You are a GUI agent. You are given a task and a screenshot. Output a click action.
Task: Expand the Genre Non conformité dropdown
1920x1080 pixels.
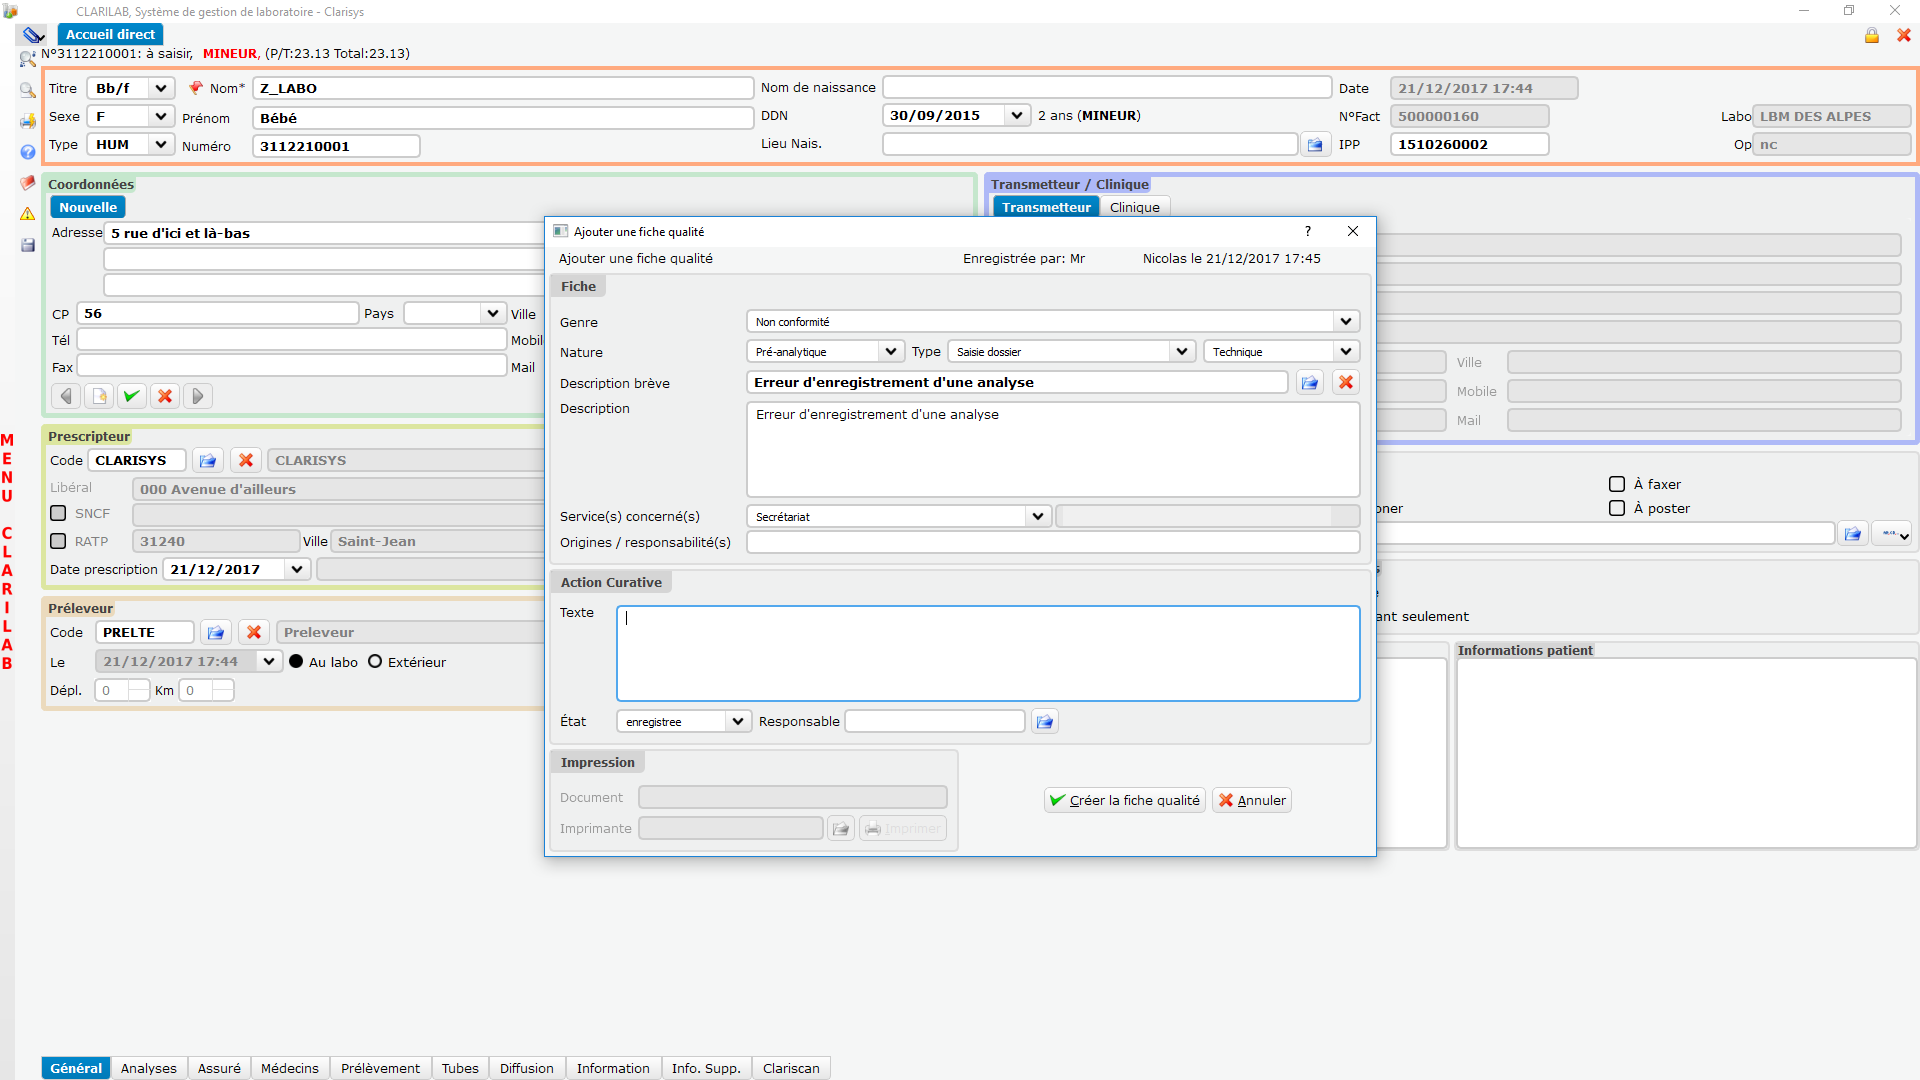1346,322
